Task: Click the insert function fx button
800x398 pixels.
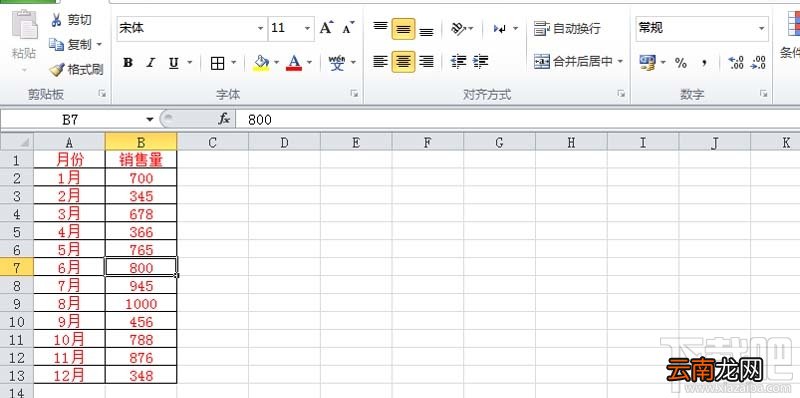Action: (224, 119)
